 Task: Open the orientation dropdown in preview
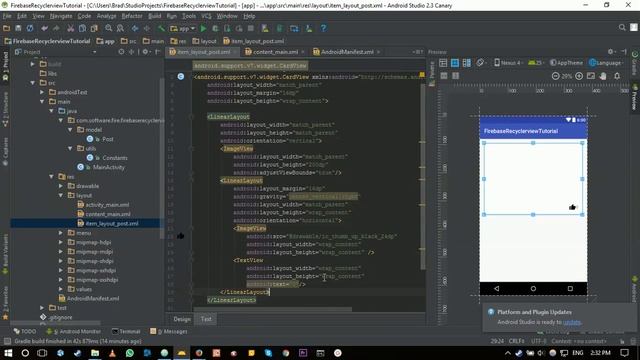click(481, 63)
